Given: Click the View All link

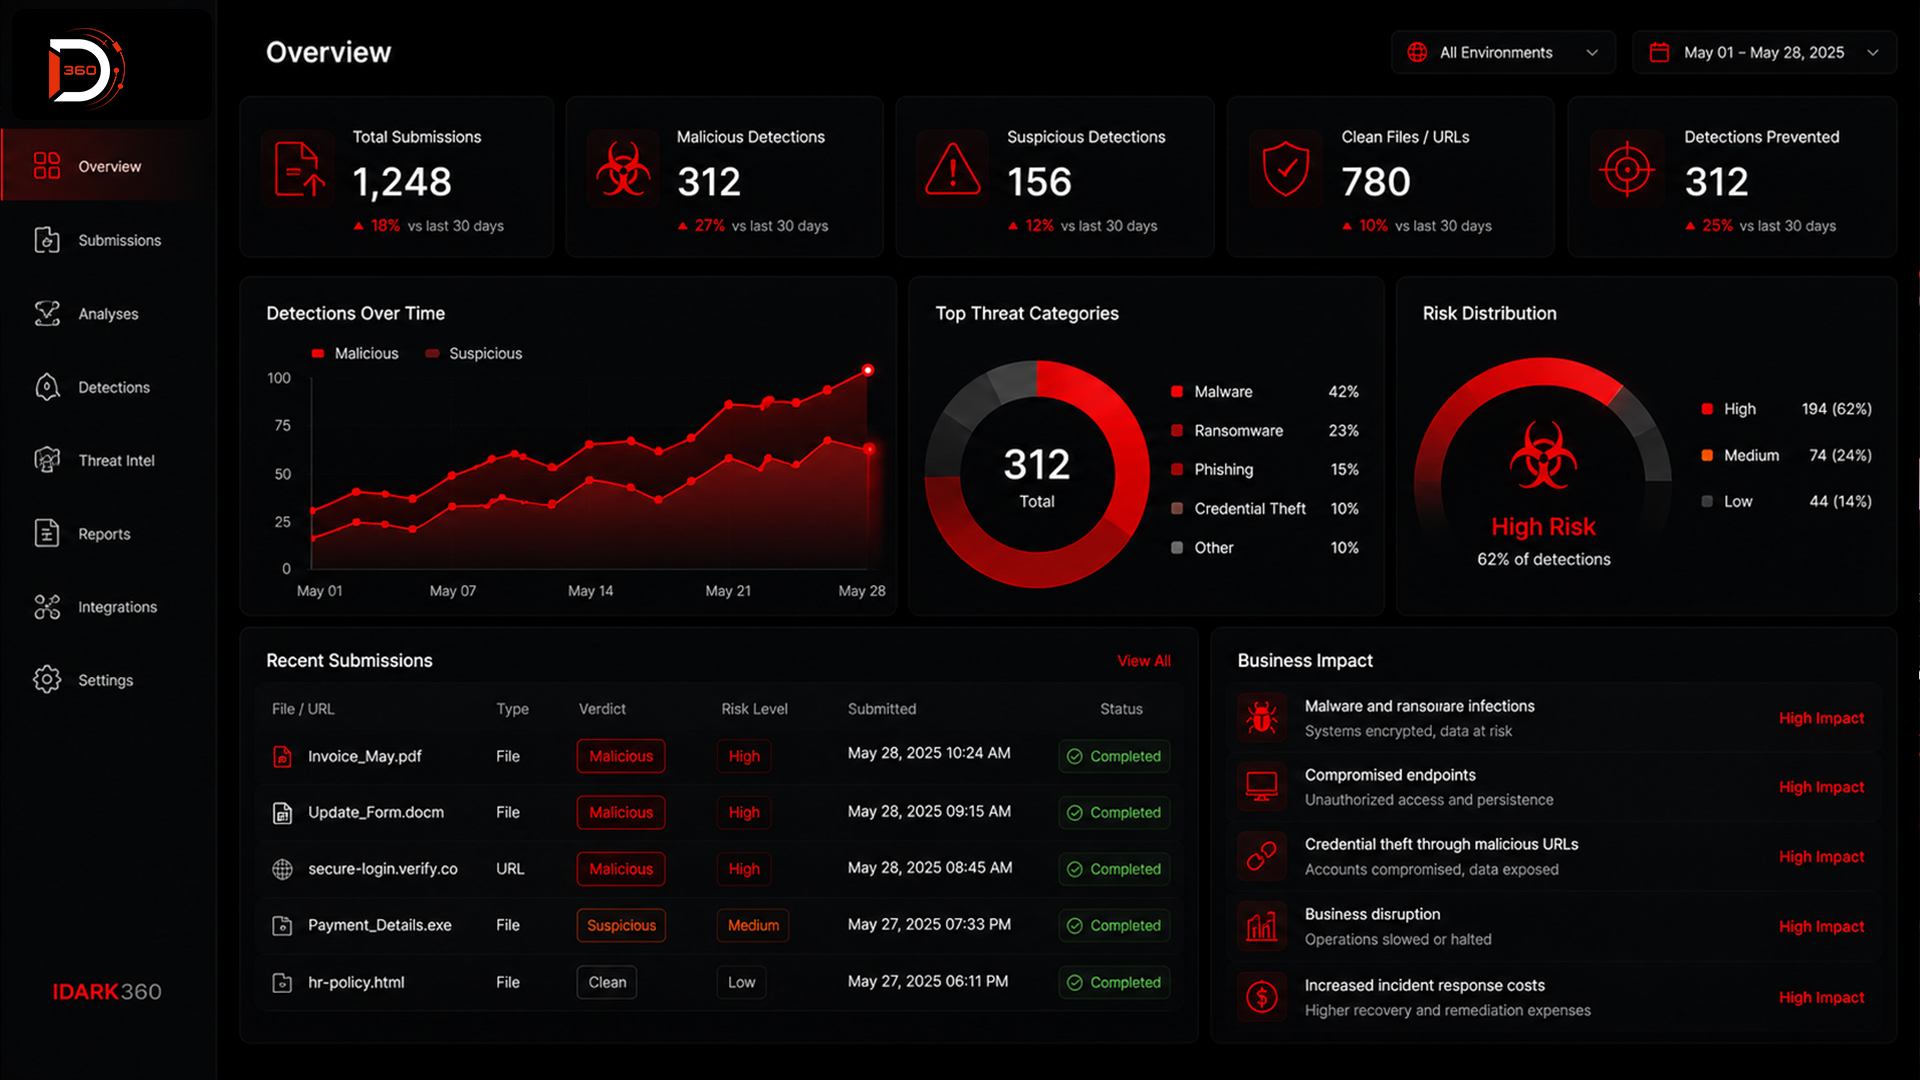Looking at the screenshot, I should click(1144, 661).
